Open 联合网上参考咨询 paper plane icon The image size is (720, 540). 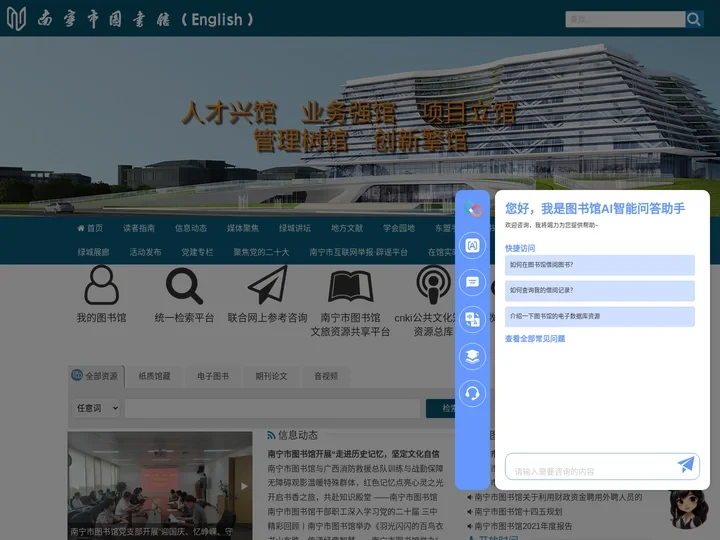click(268, 285)
